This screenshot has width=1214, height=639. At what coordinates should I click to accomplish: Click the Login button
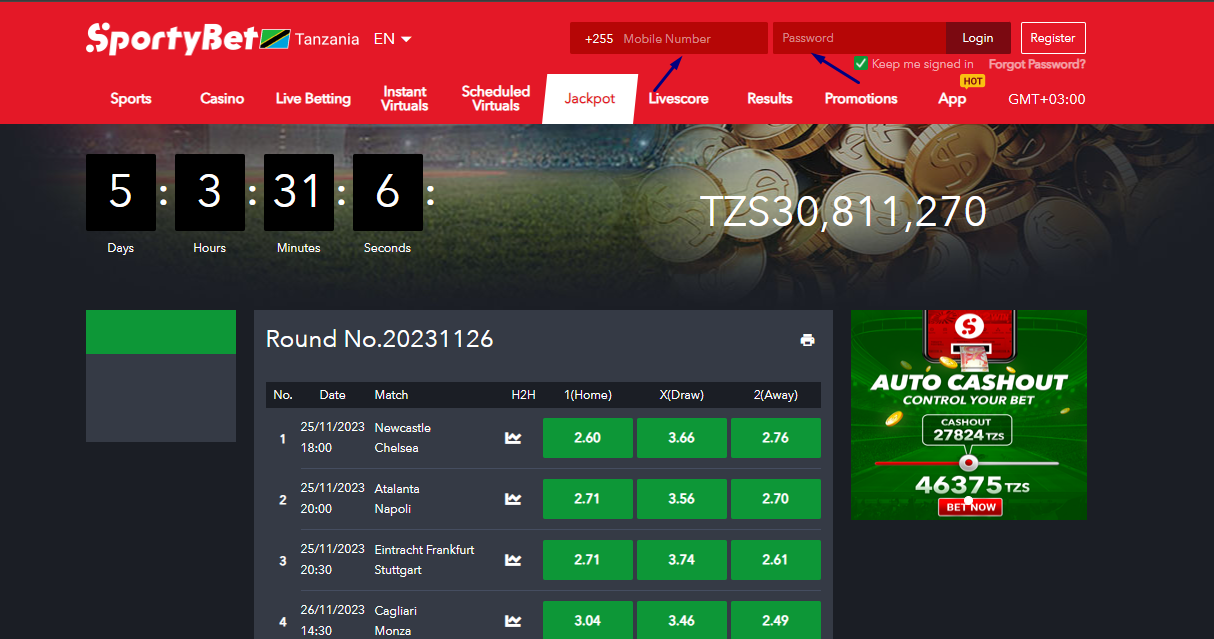click(978, 38)
